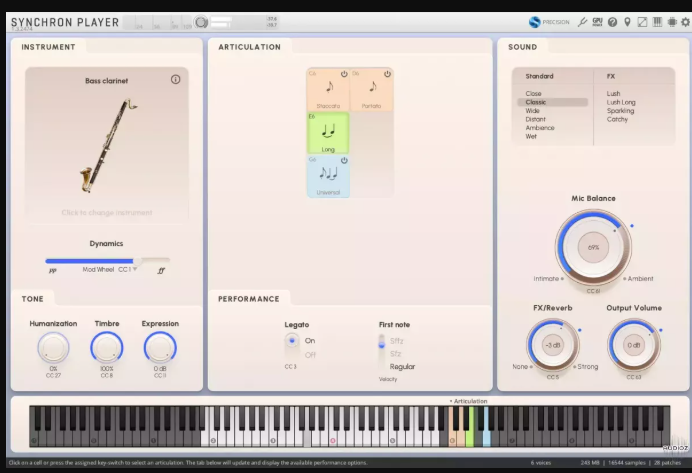Screen dimensions: 692x473
Task: Click the Output Volume knob
Action: [x=634, y=345]
